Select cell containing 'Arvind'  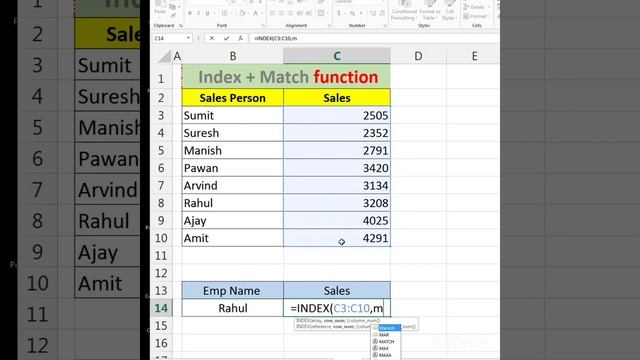(233, 186)
